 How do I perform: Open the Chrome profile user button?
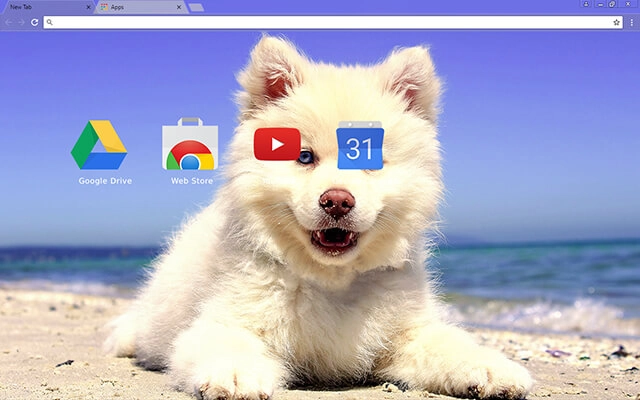586,4
